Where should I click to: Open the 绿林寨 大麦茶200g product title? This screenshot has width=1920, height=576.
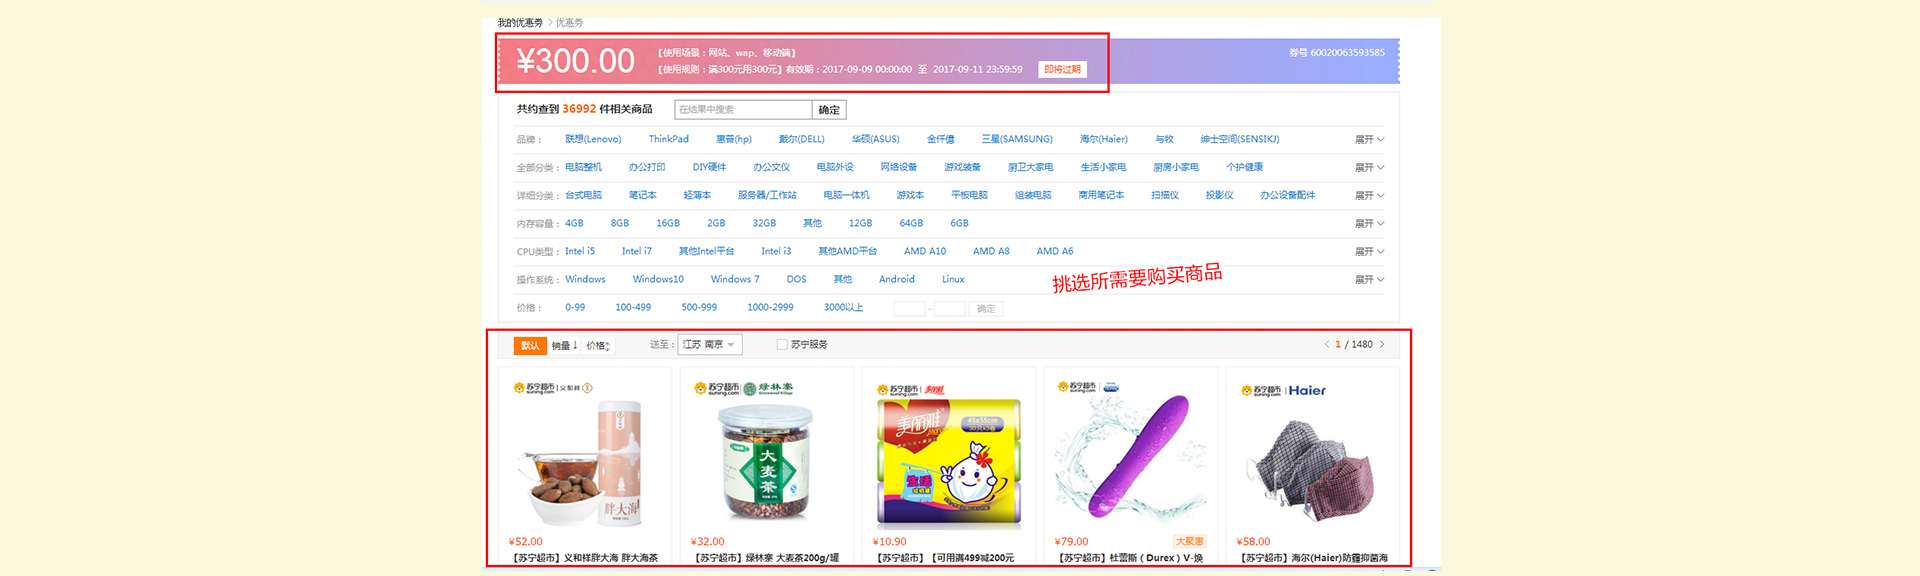767,558
